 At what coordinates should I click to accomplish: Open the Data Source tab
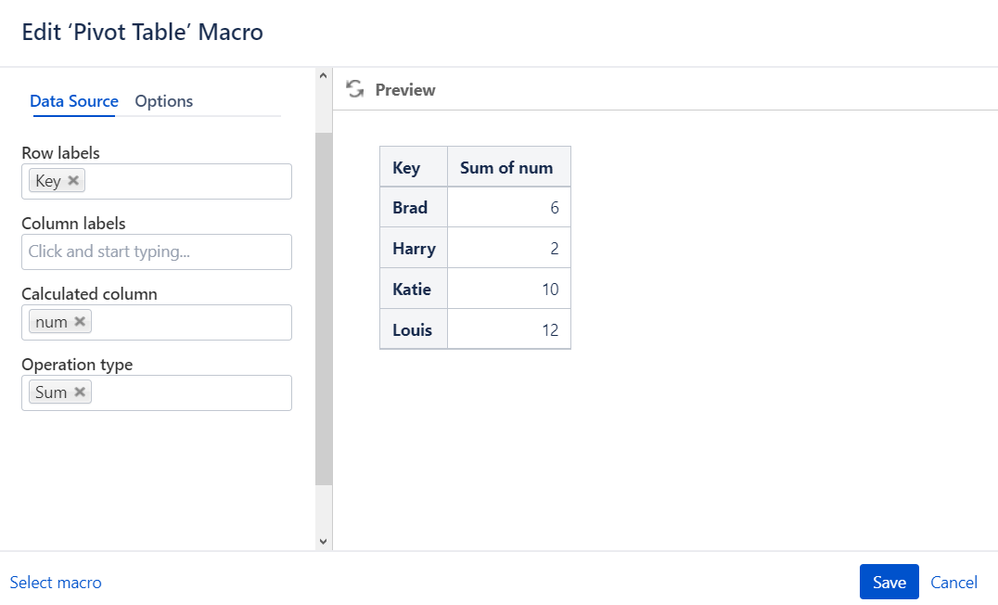74,101
